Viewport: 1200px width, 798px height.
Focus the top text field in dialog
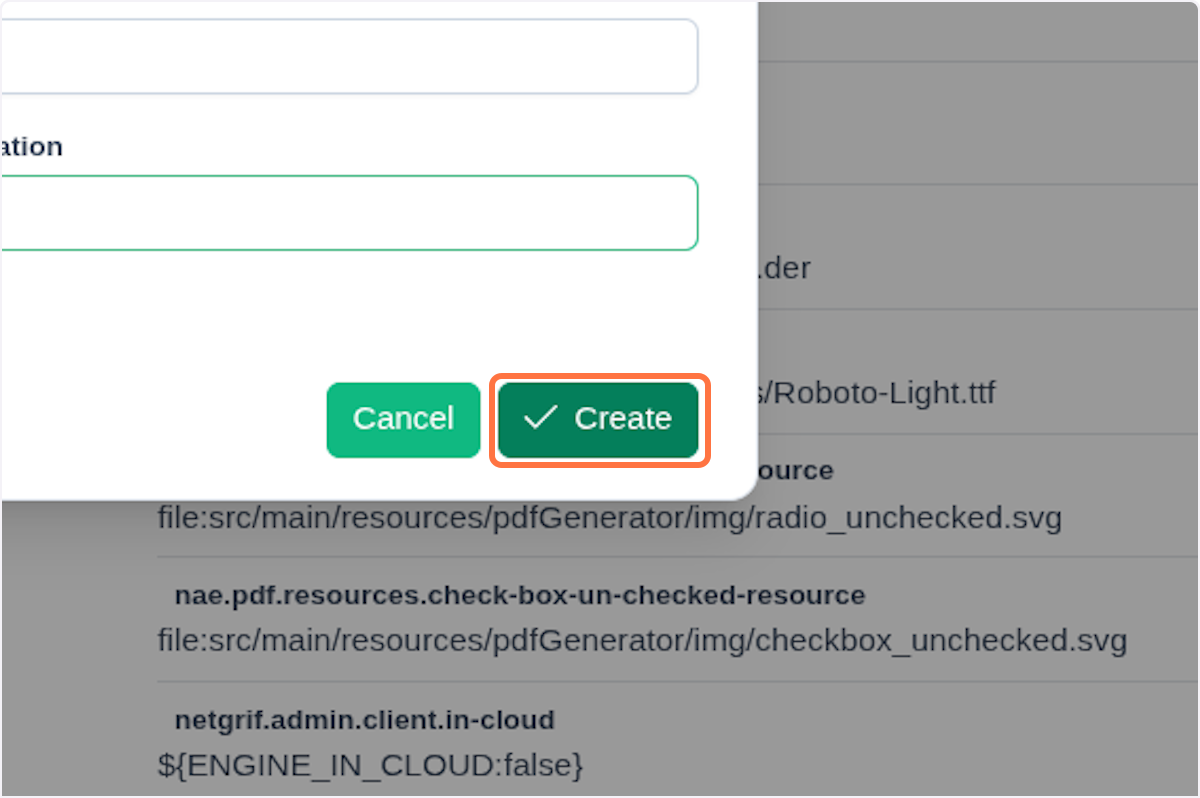tap(348, 56)
